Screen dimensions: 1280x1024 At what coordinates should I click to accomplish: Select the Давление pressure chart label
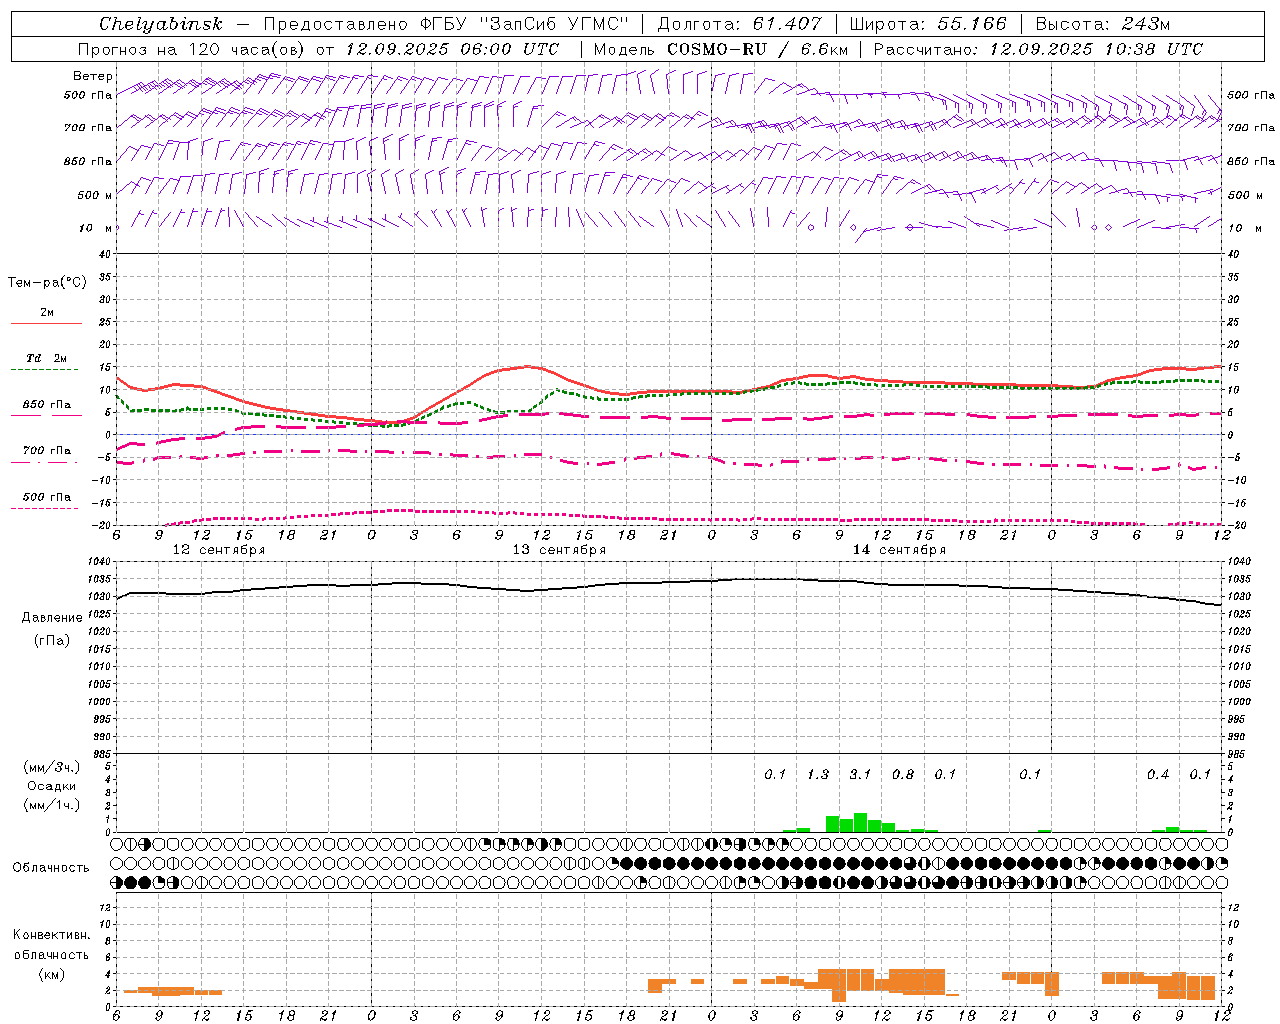[x=52, y=618]
